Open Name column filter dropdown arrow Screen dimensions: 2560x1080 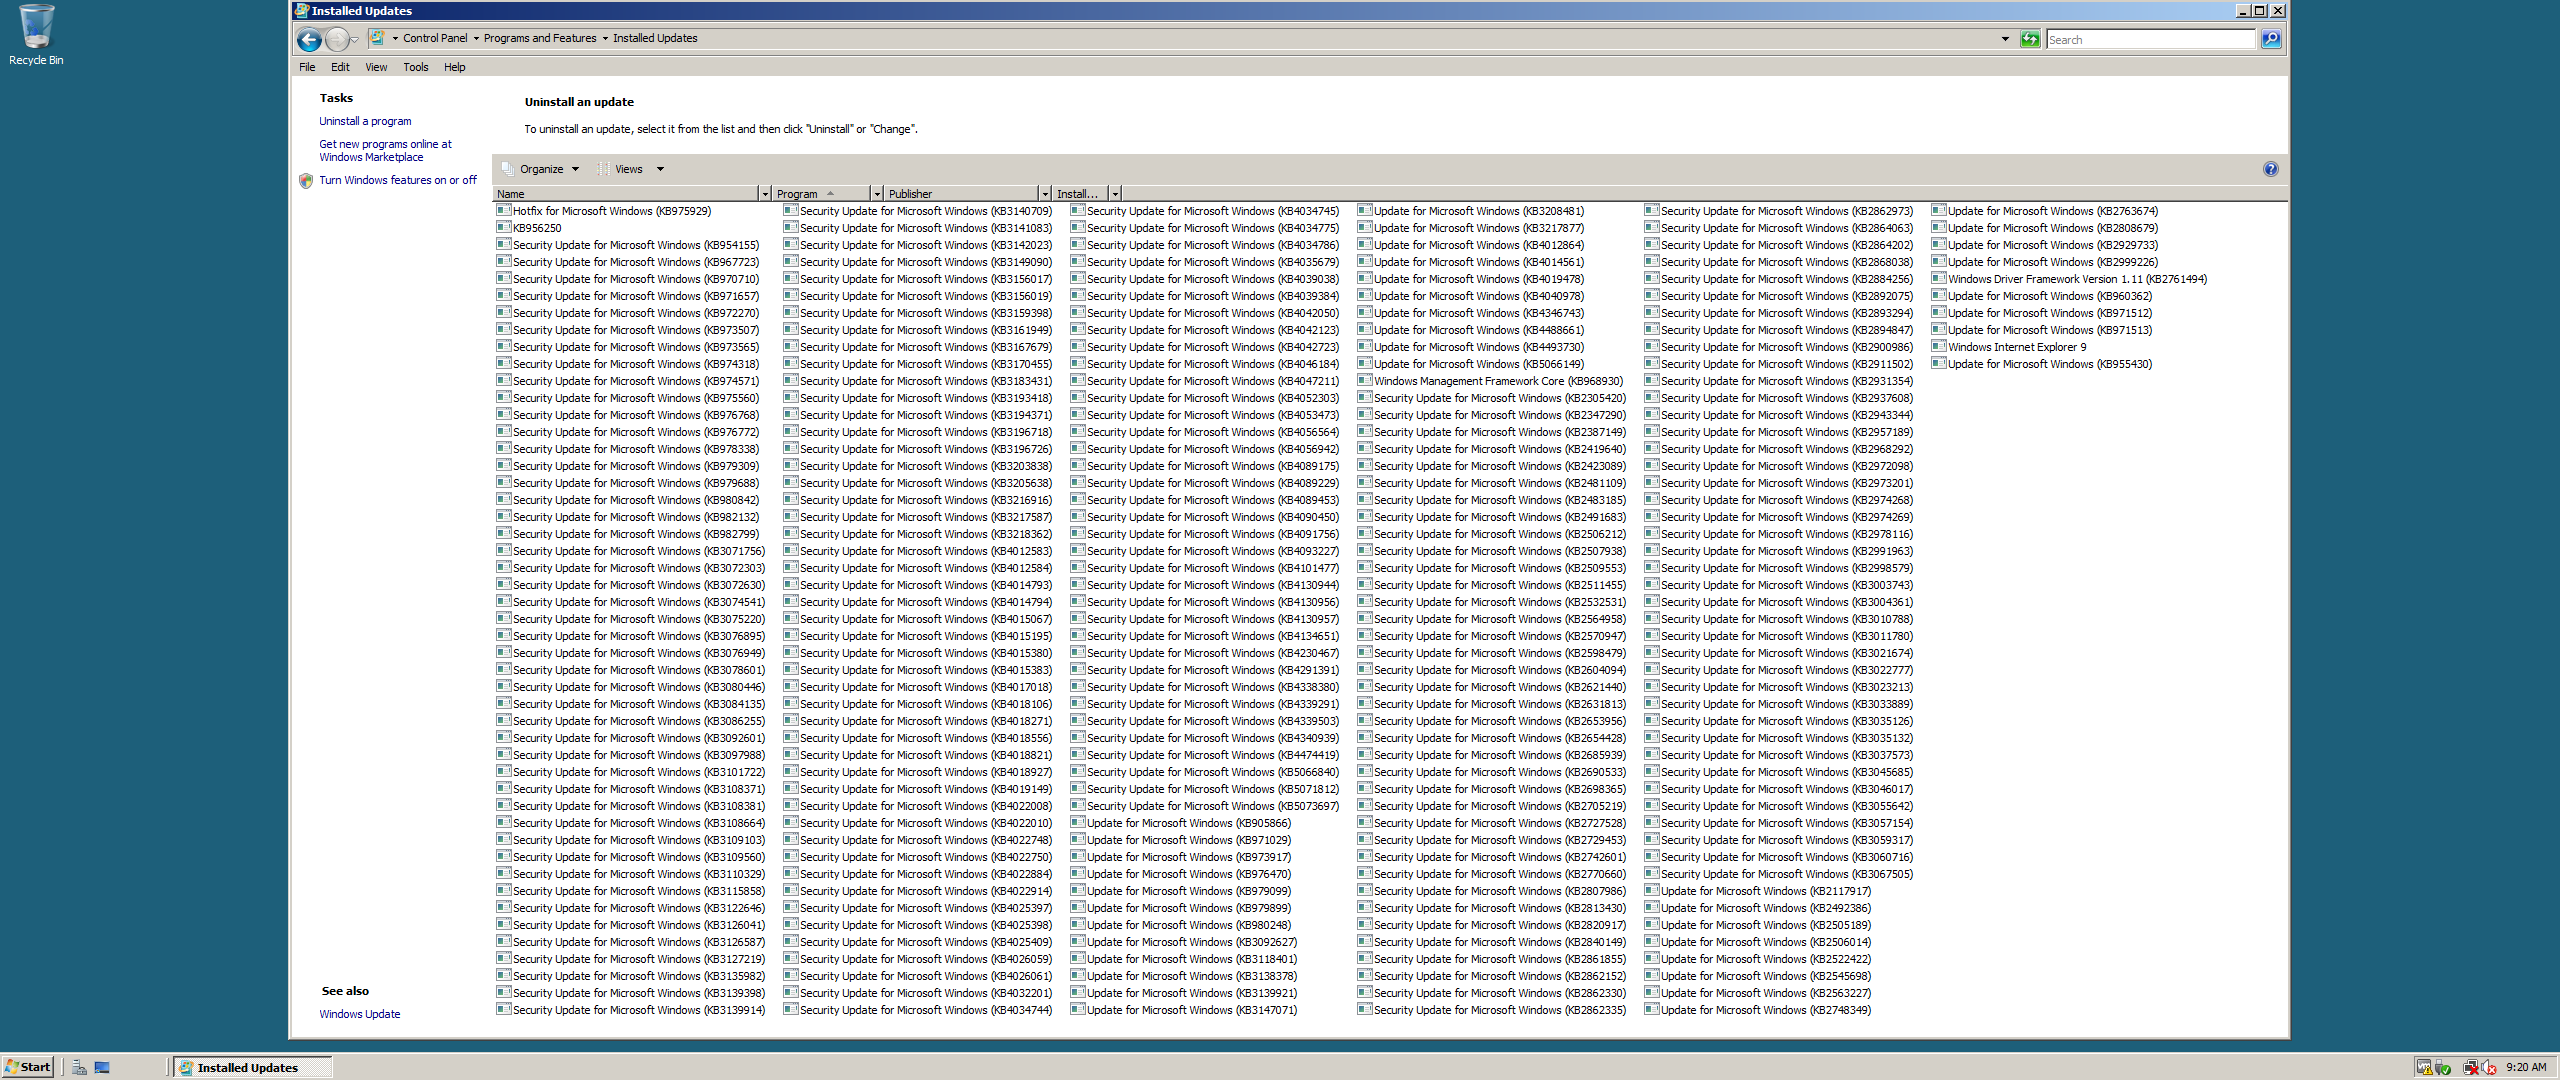(x=765, y=194)
